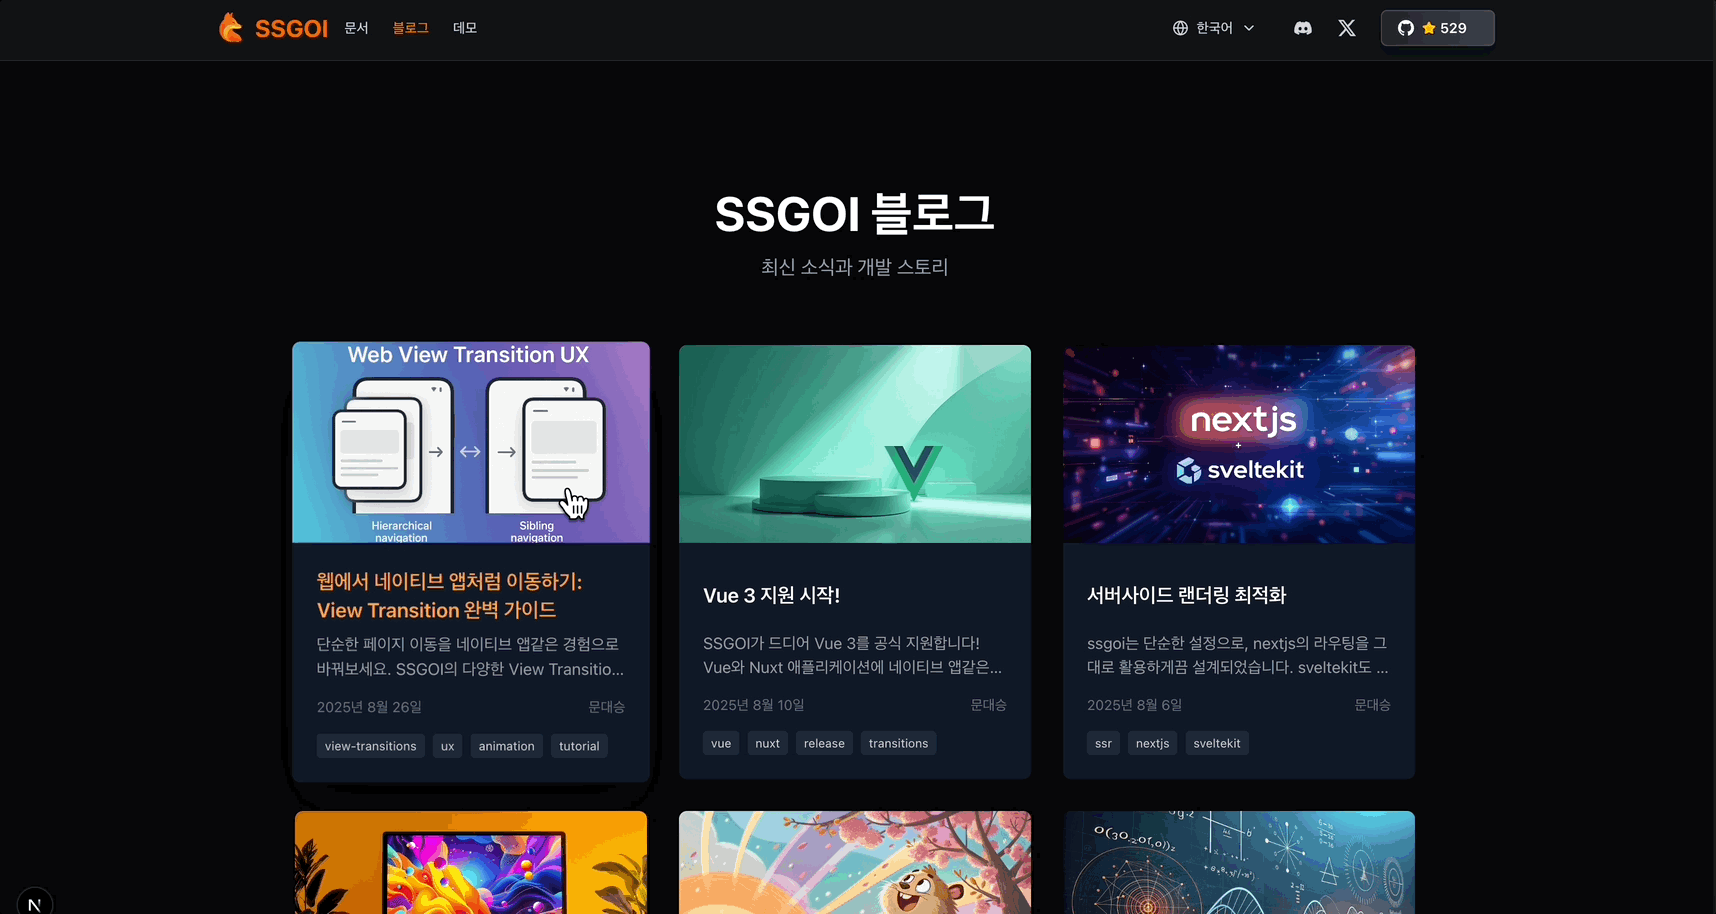Viewport: 1716px width, 914px height.
Task: Go to the 데모 nav item
Action: [465, 28]
